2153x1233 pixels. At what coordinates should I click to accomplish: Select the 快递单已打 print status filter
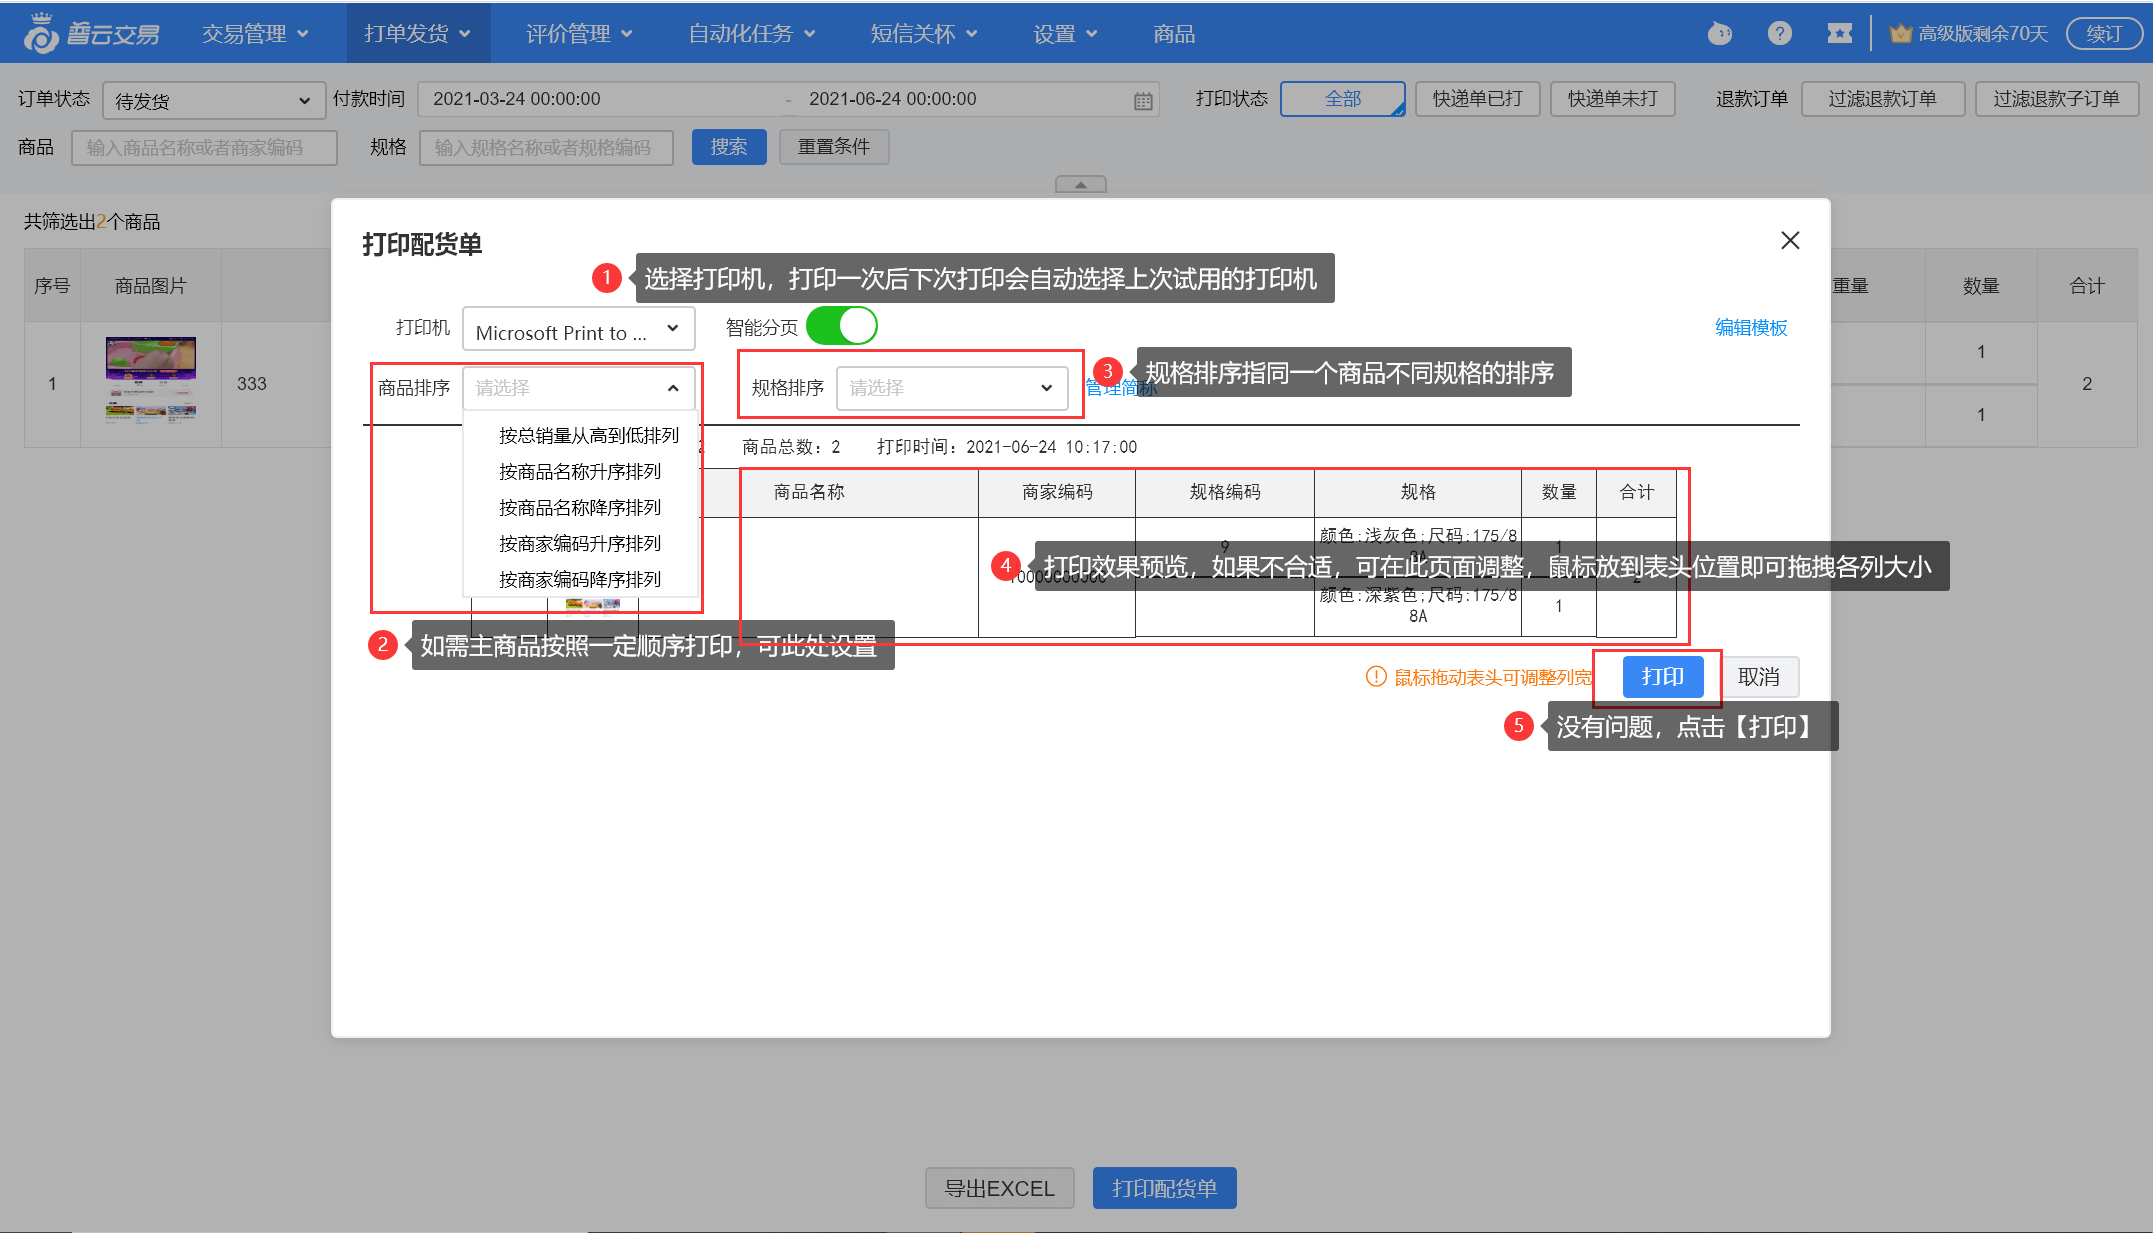click(1477, 99)
